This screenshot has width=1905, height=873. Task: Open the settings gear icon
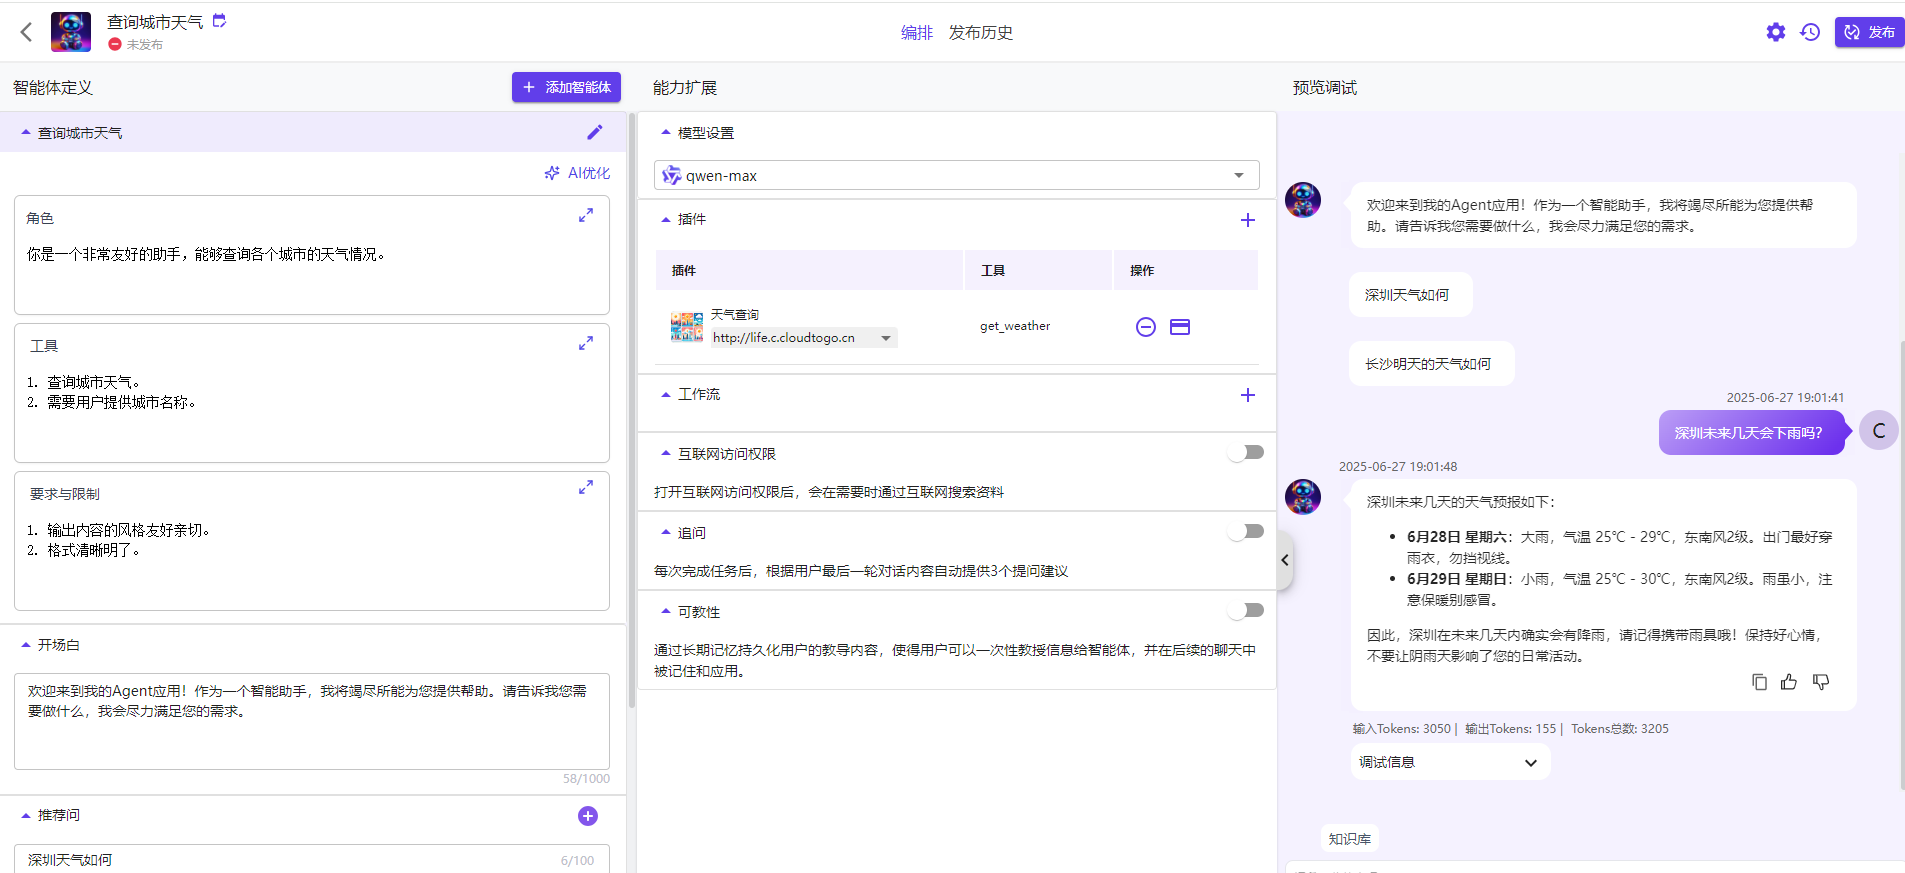tap(1775, 32)
